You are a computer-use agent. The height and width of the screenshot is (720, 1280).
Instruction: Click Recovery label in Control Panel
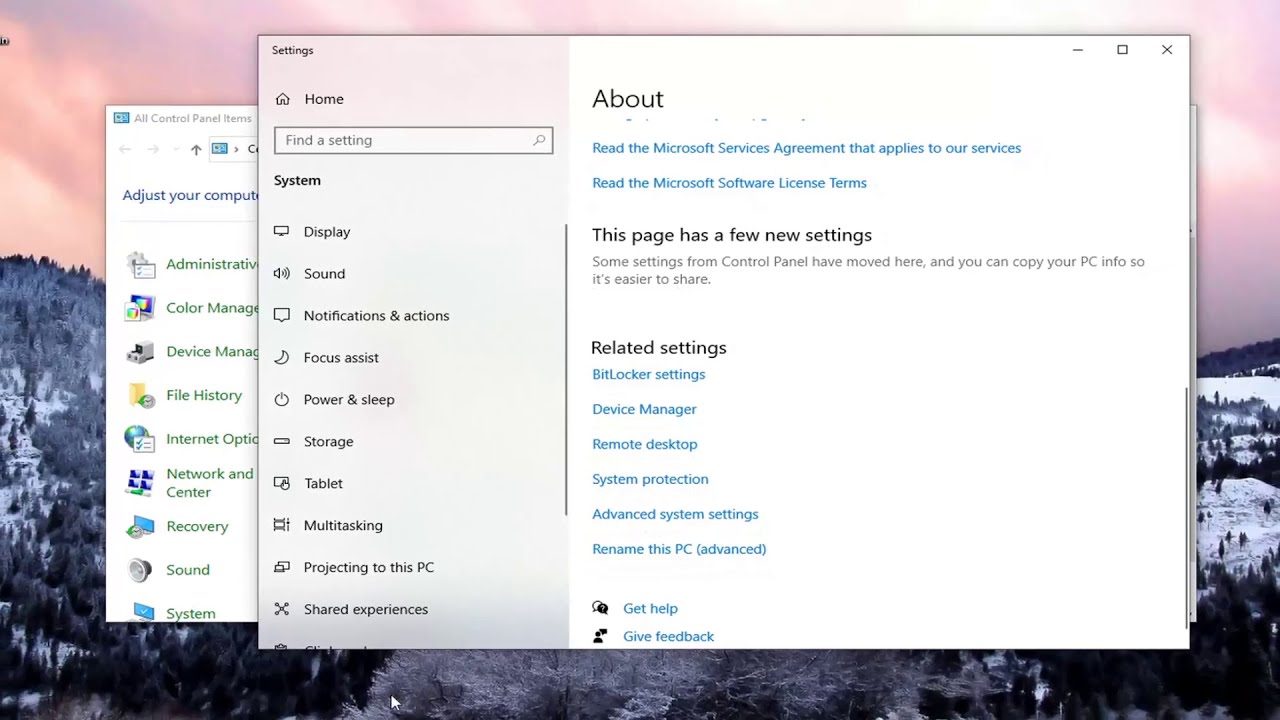(x=197, y=526)
